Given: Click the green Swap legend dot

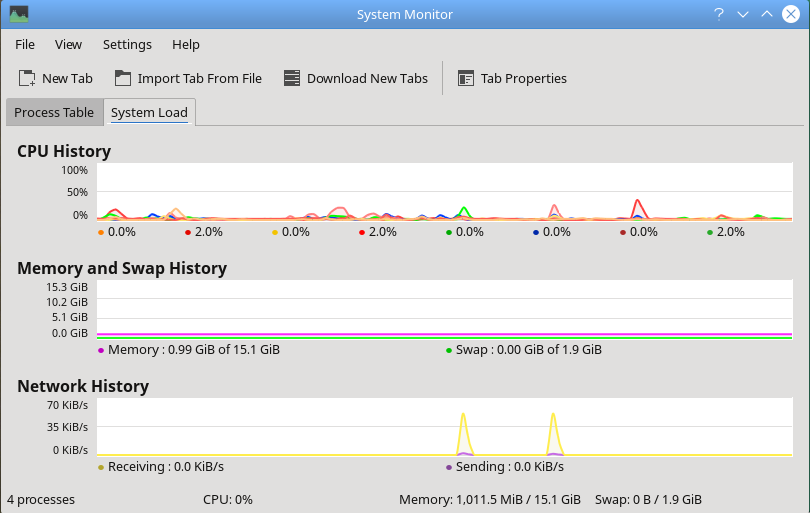Looking at the screenshot, I should [x=448, y=350].
